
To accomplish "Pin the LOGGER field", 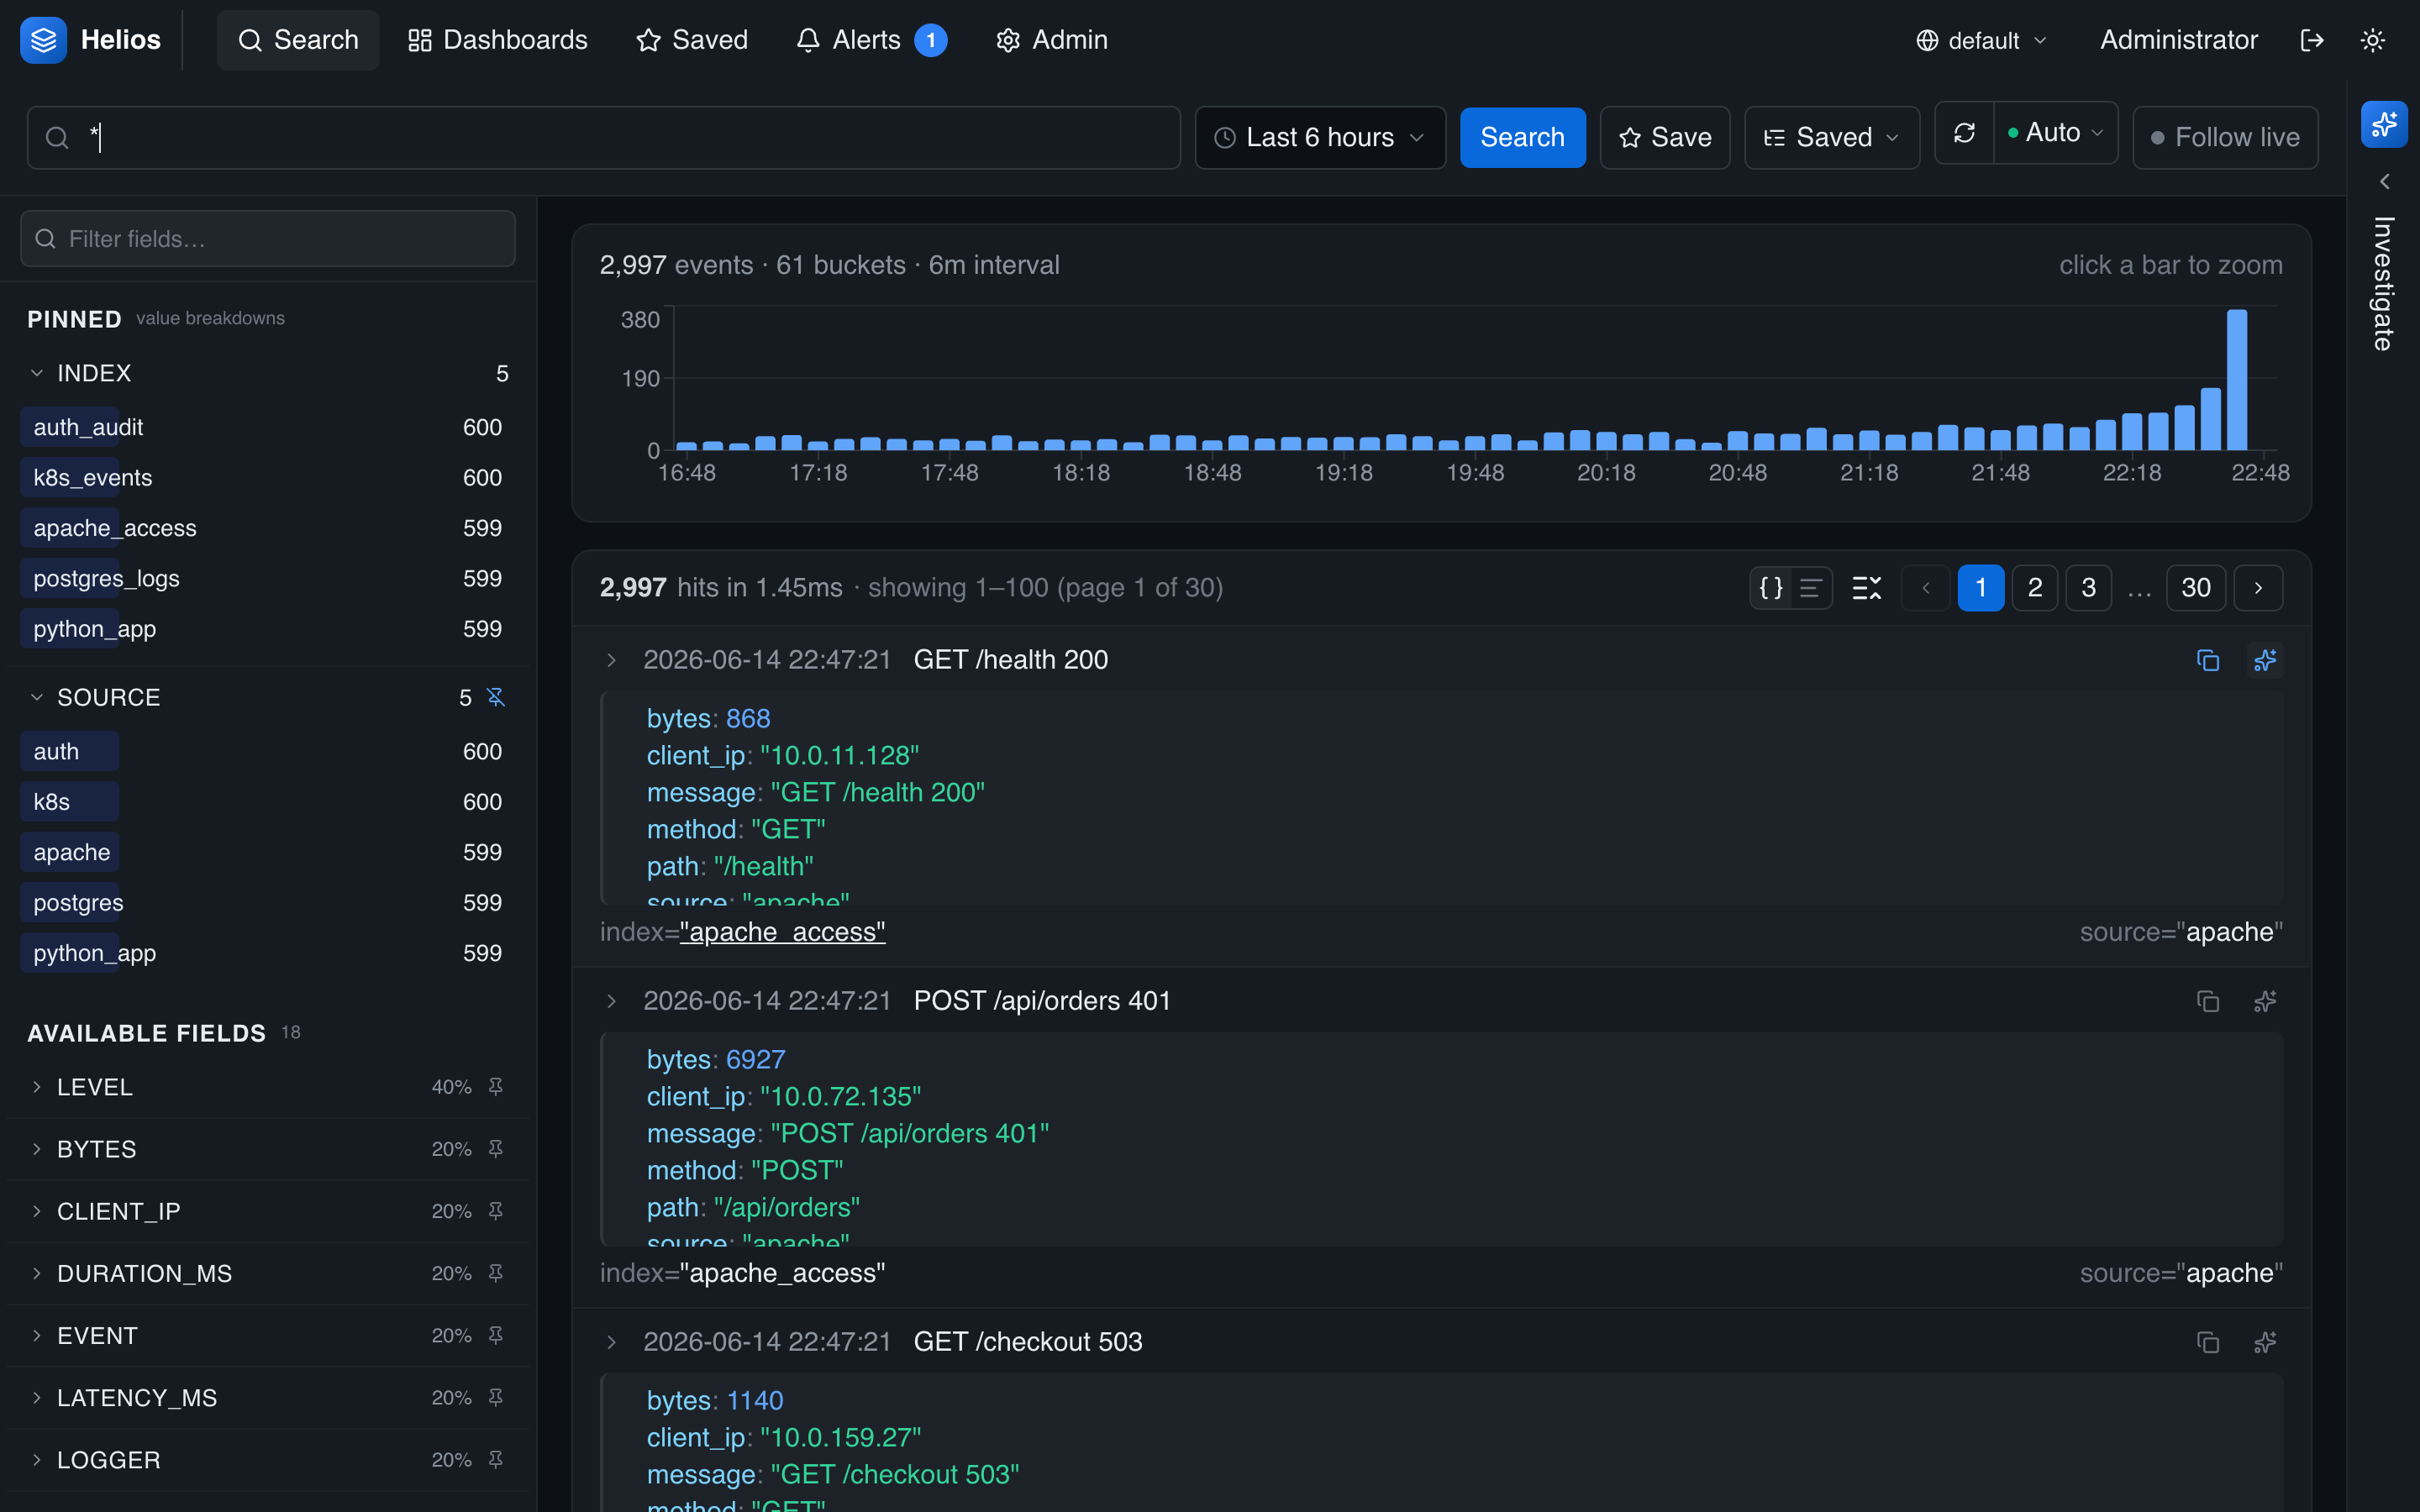I will (x=496, y=1460).
